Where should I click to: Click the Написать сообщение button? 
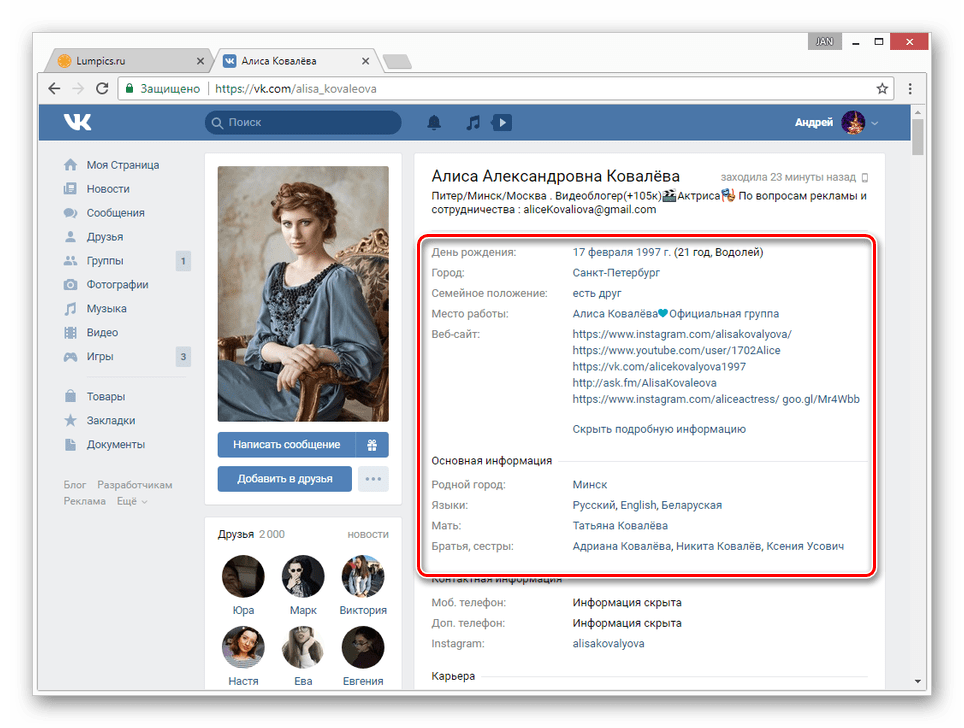point(286,445)
